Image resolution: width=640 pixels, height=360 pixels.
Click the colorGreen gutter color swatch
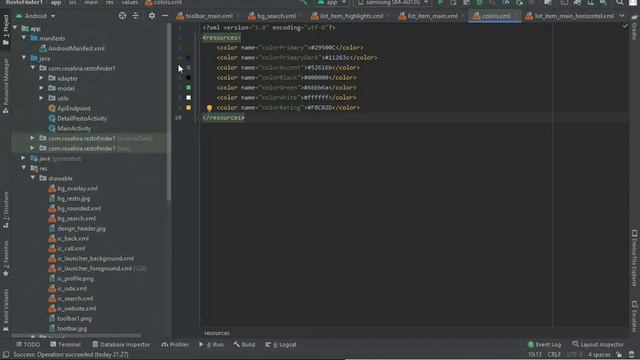[x=189, y=88]
